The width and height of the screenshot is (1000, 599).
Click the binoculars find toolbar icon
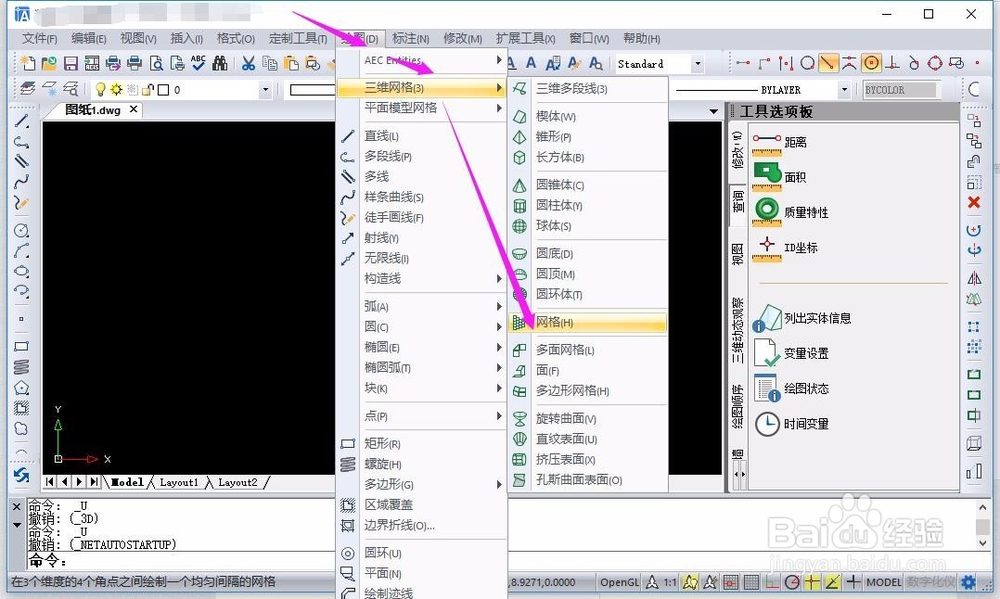(x=219, y=62)
